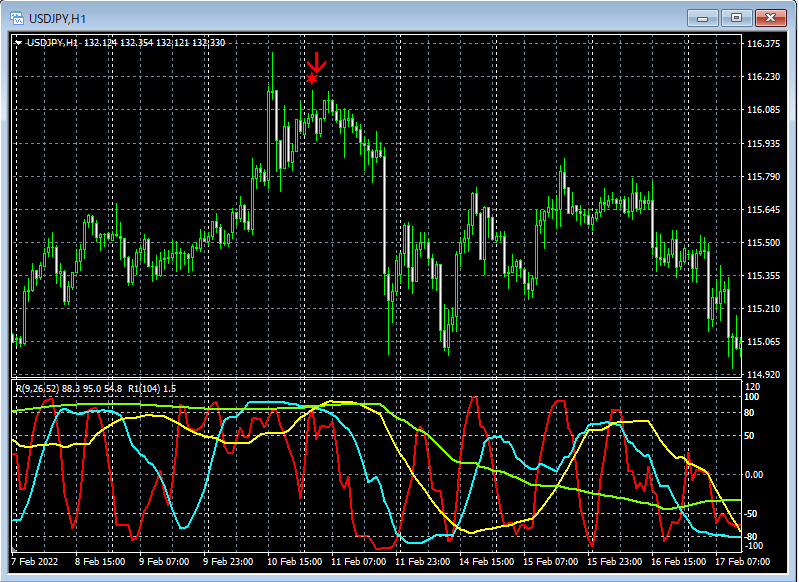799x582 pixels.
Task: Click the 115.935 price axis label
Action: tap(763, 144)
